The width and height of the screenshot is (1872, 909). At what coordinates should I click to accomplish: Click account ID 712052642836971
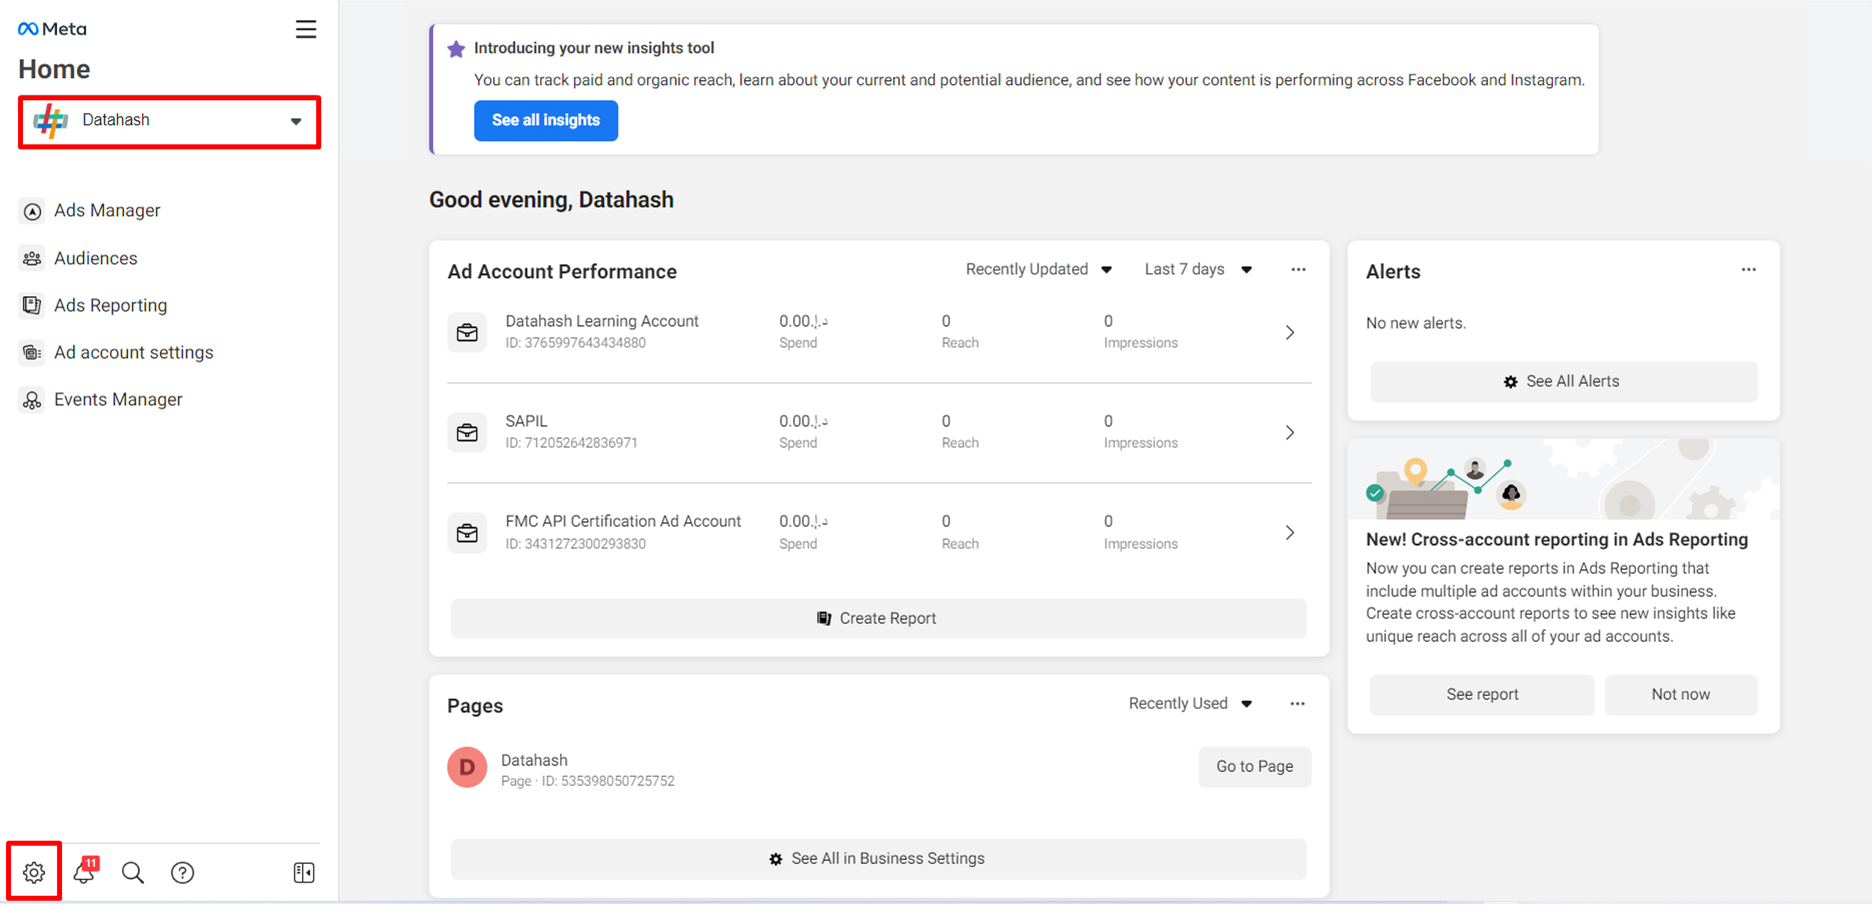point(571,443)
